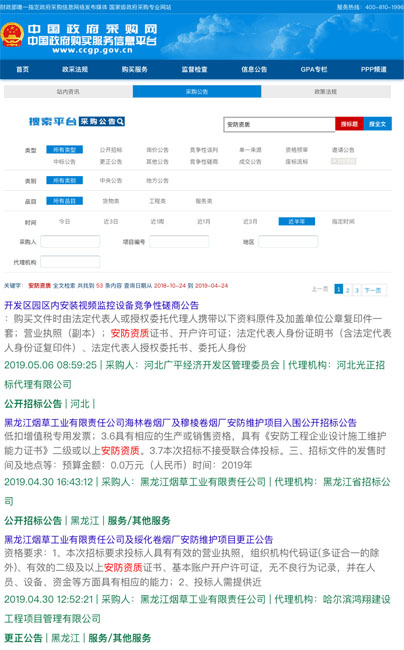The height and width of the screenshot is (650, 404).
Task: Click the 地区 input field
Action: [x=288, y=242]
